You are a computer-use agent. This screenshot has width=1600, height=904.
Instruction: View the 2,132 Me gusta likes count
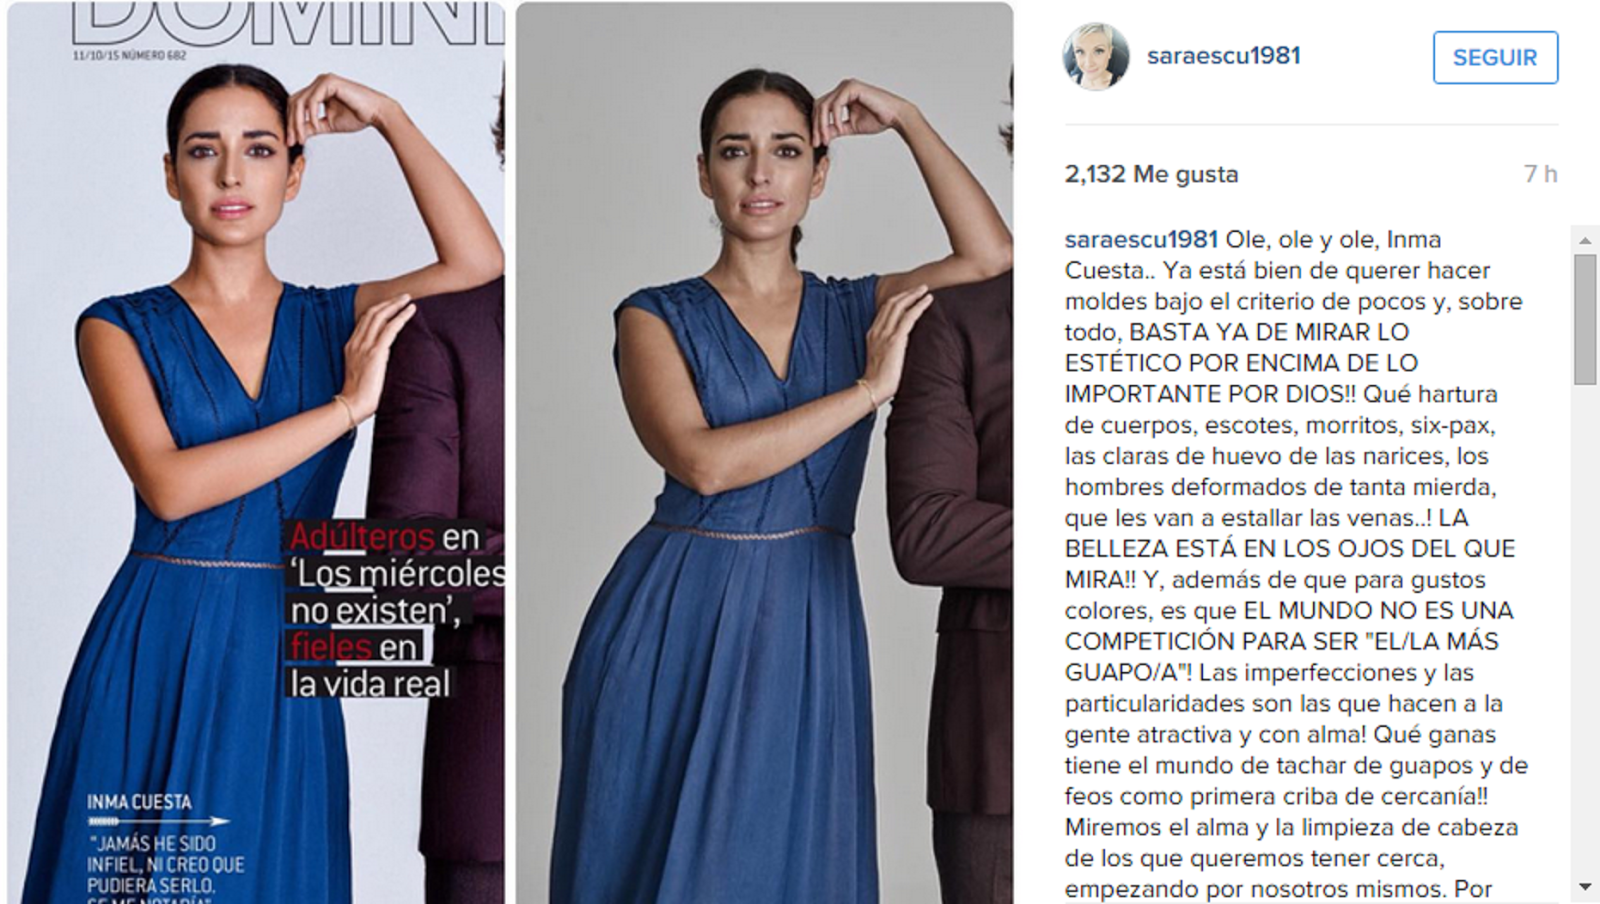pyautogui.click(x=1151, y=174)
